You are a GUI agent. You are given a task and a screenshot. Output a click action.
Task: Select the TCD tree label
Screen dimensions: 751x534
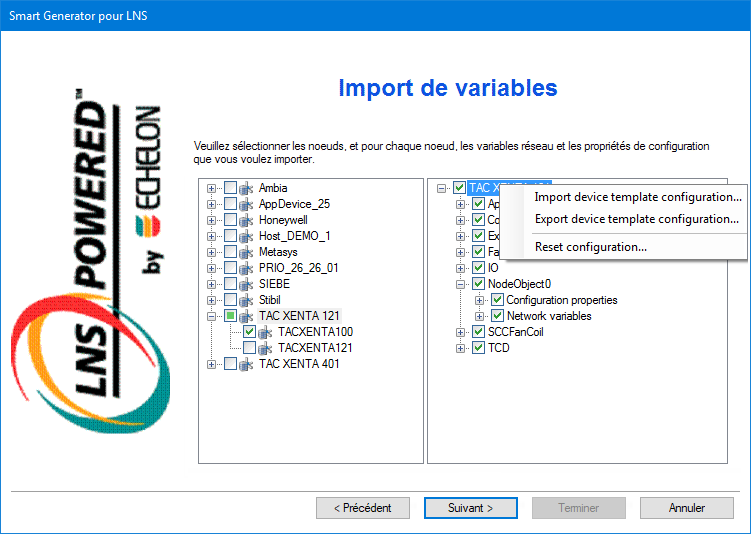tap(499, 348)
